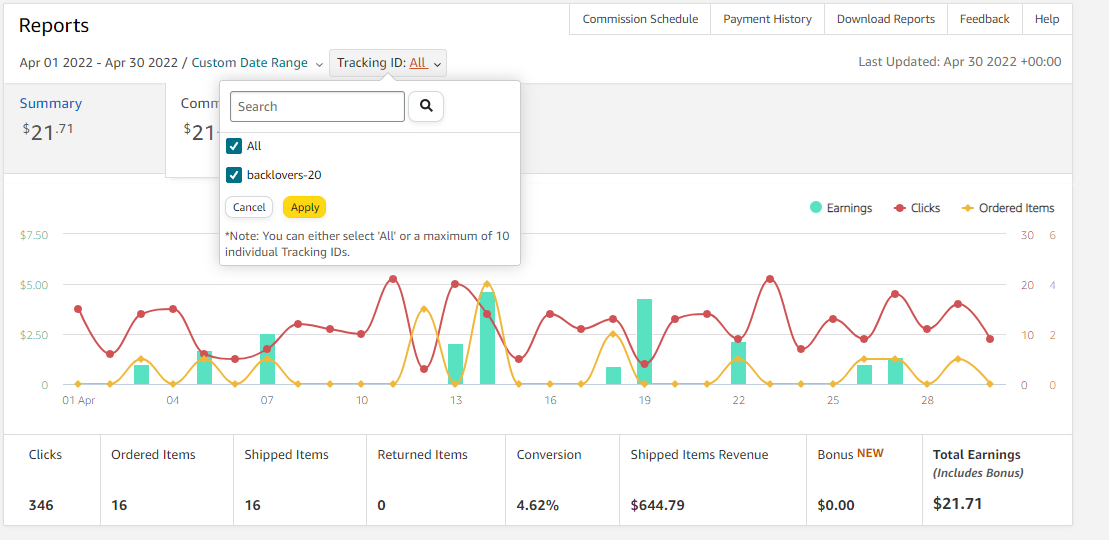Click the Ordered Items column label
The width and height of the screenshot is (1109, 540).
[153, 454]
